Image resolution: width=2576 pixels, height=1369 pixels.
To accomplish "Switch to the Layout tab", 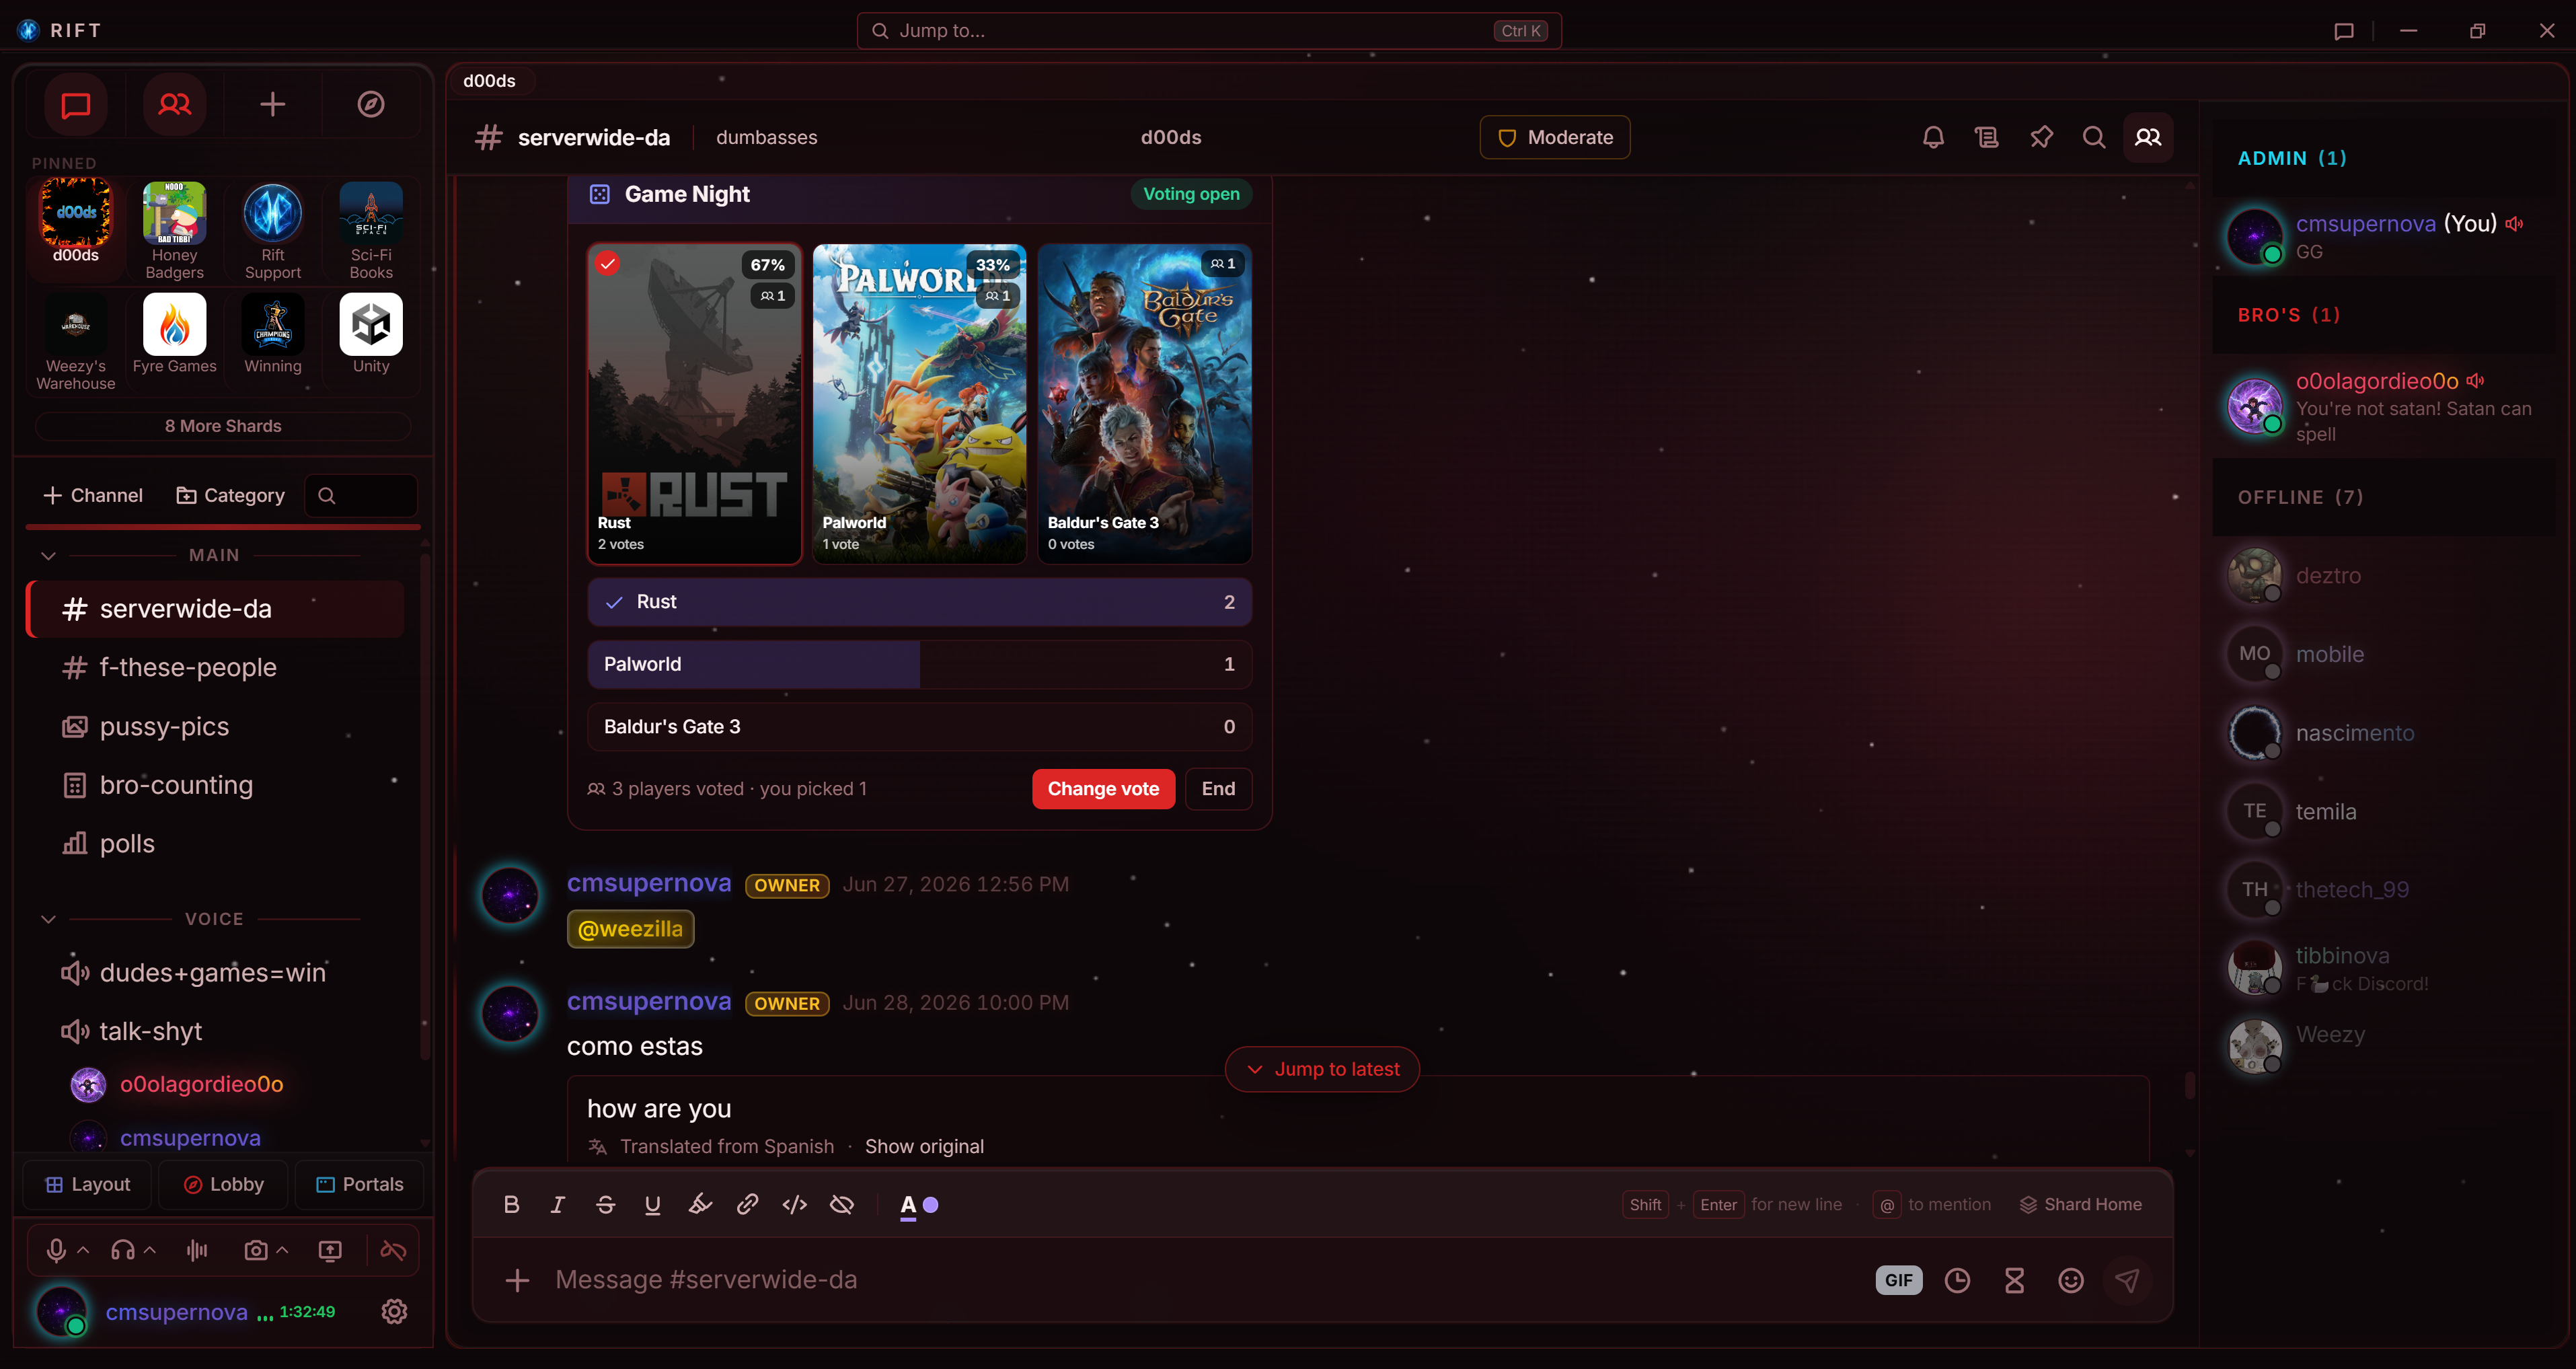I will point(88,1184).
